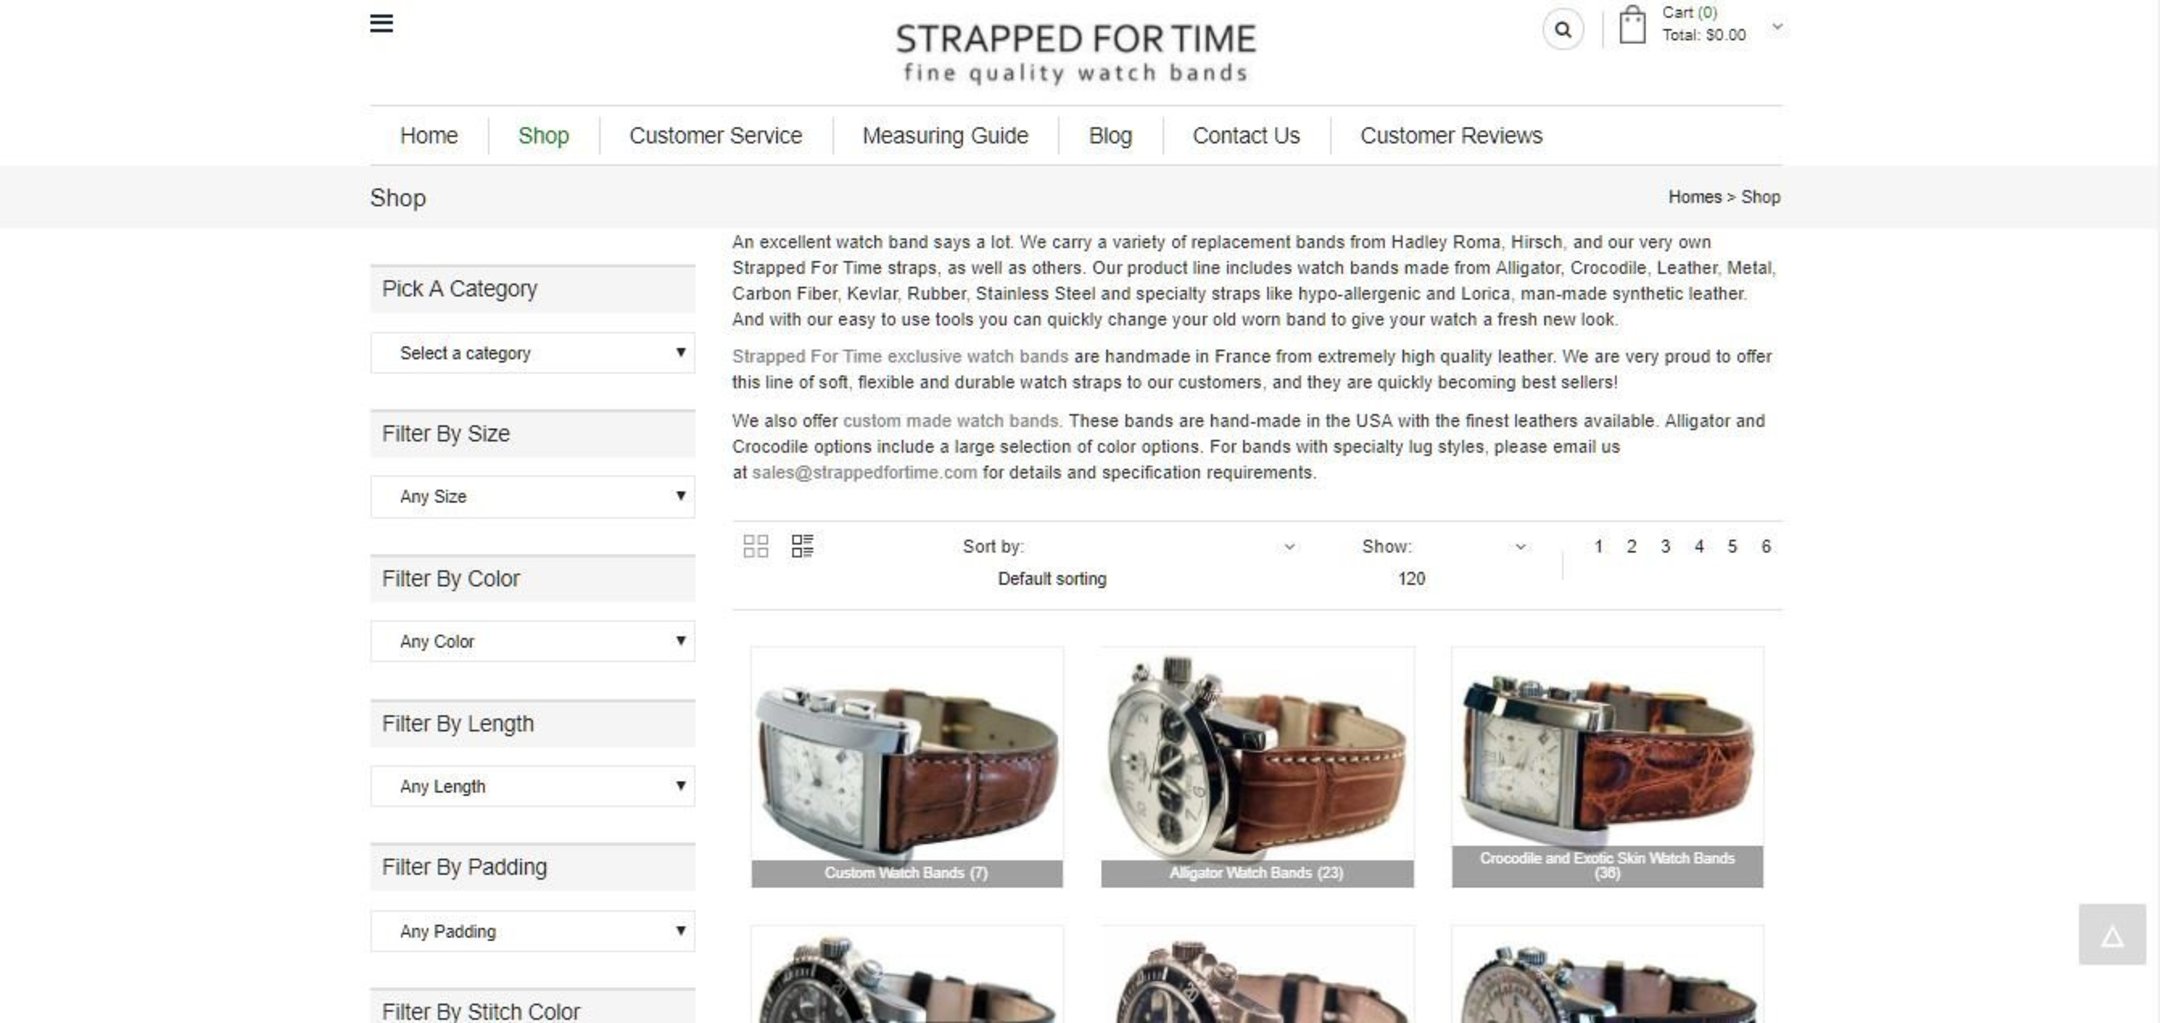
Task: Open Custom Watch Bands category thumbnail
Action: tap(907, 767)
